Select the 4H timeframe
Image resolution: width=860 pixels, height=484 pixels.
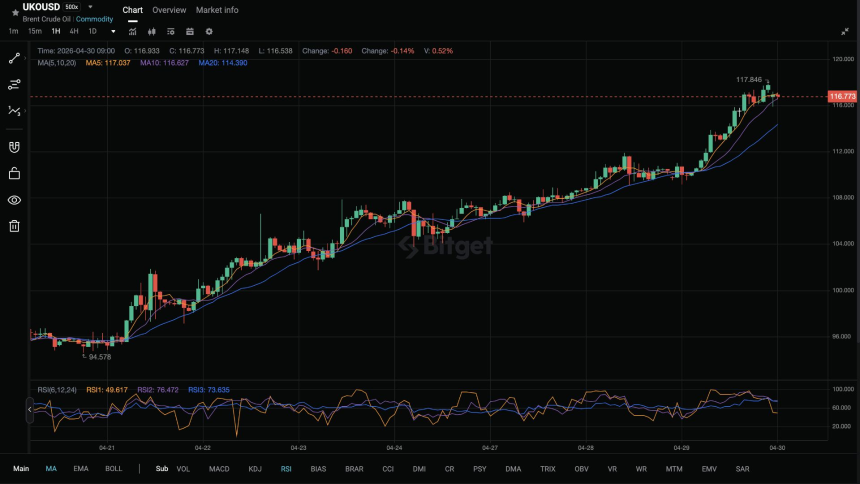point(73,31)
